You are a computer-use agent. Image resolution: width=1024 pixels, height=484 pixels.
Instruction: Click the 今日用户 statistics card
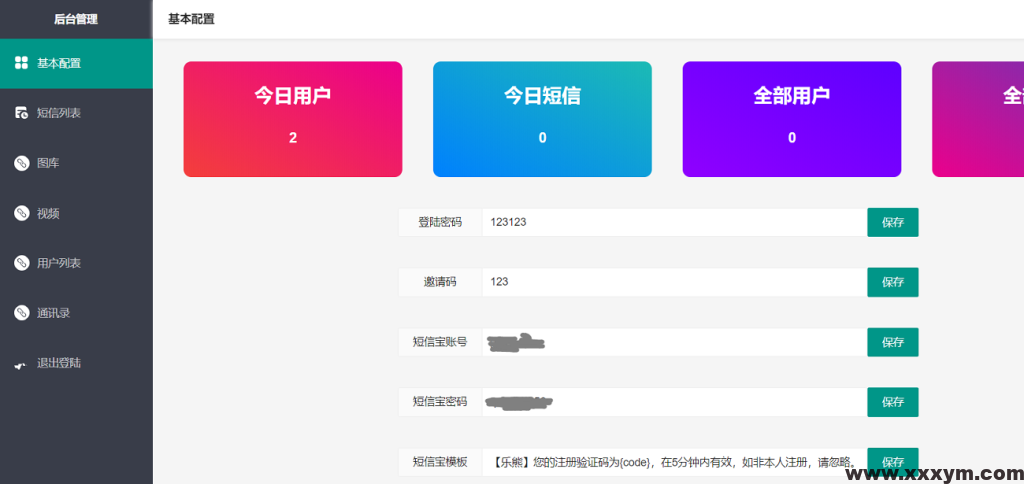pos(293,119)
